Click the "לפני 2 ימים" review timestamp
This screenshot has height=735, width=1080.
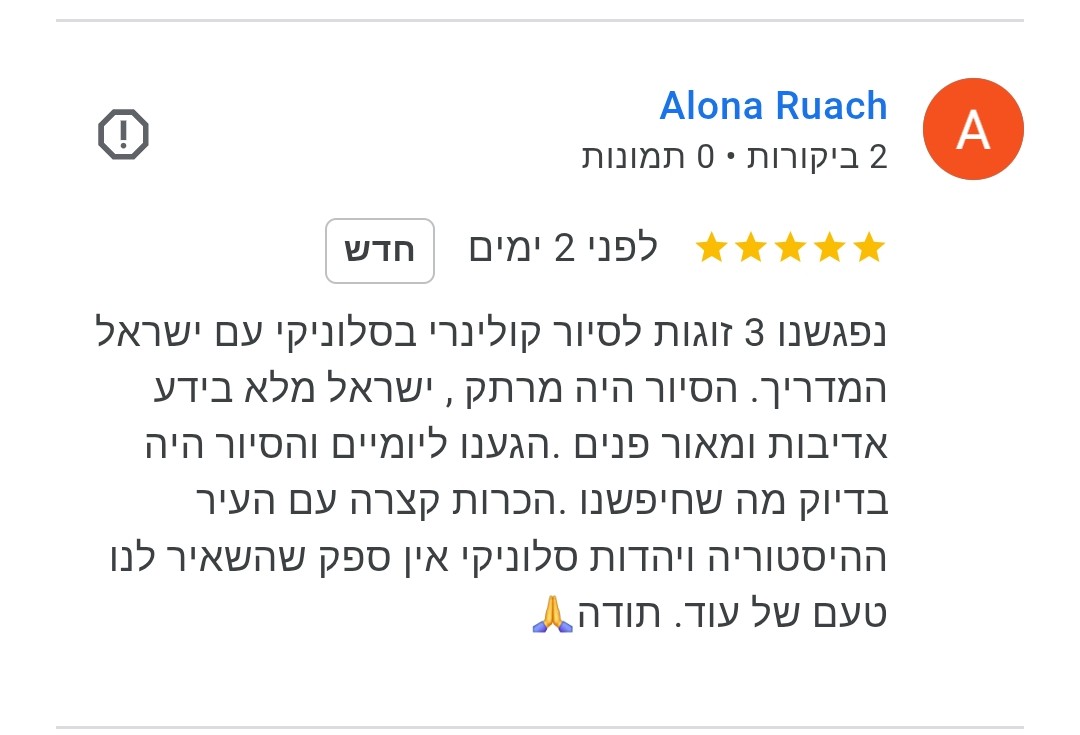tap(563, 248)
